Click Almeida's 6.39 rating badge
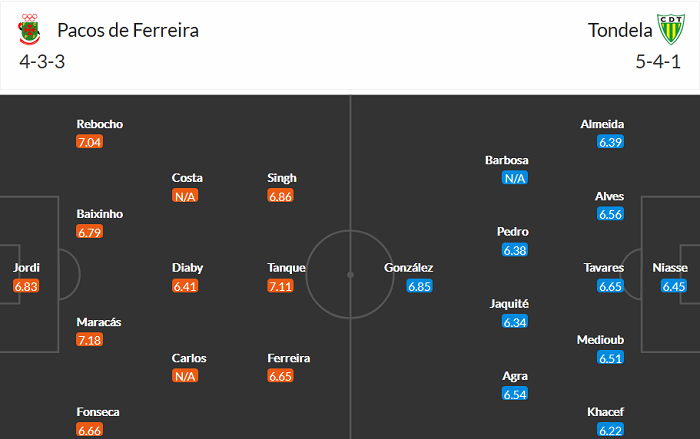 [610, 142]
